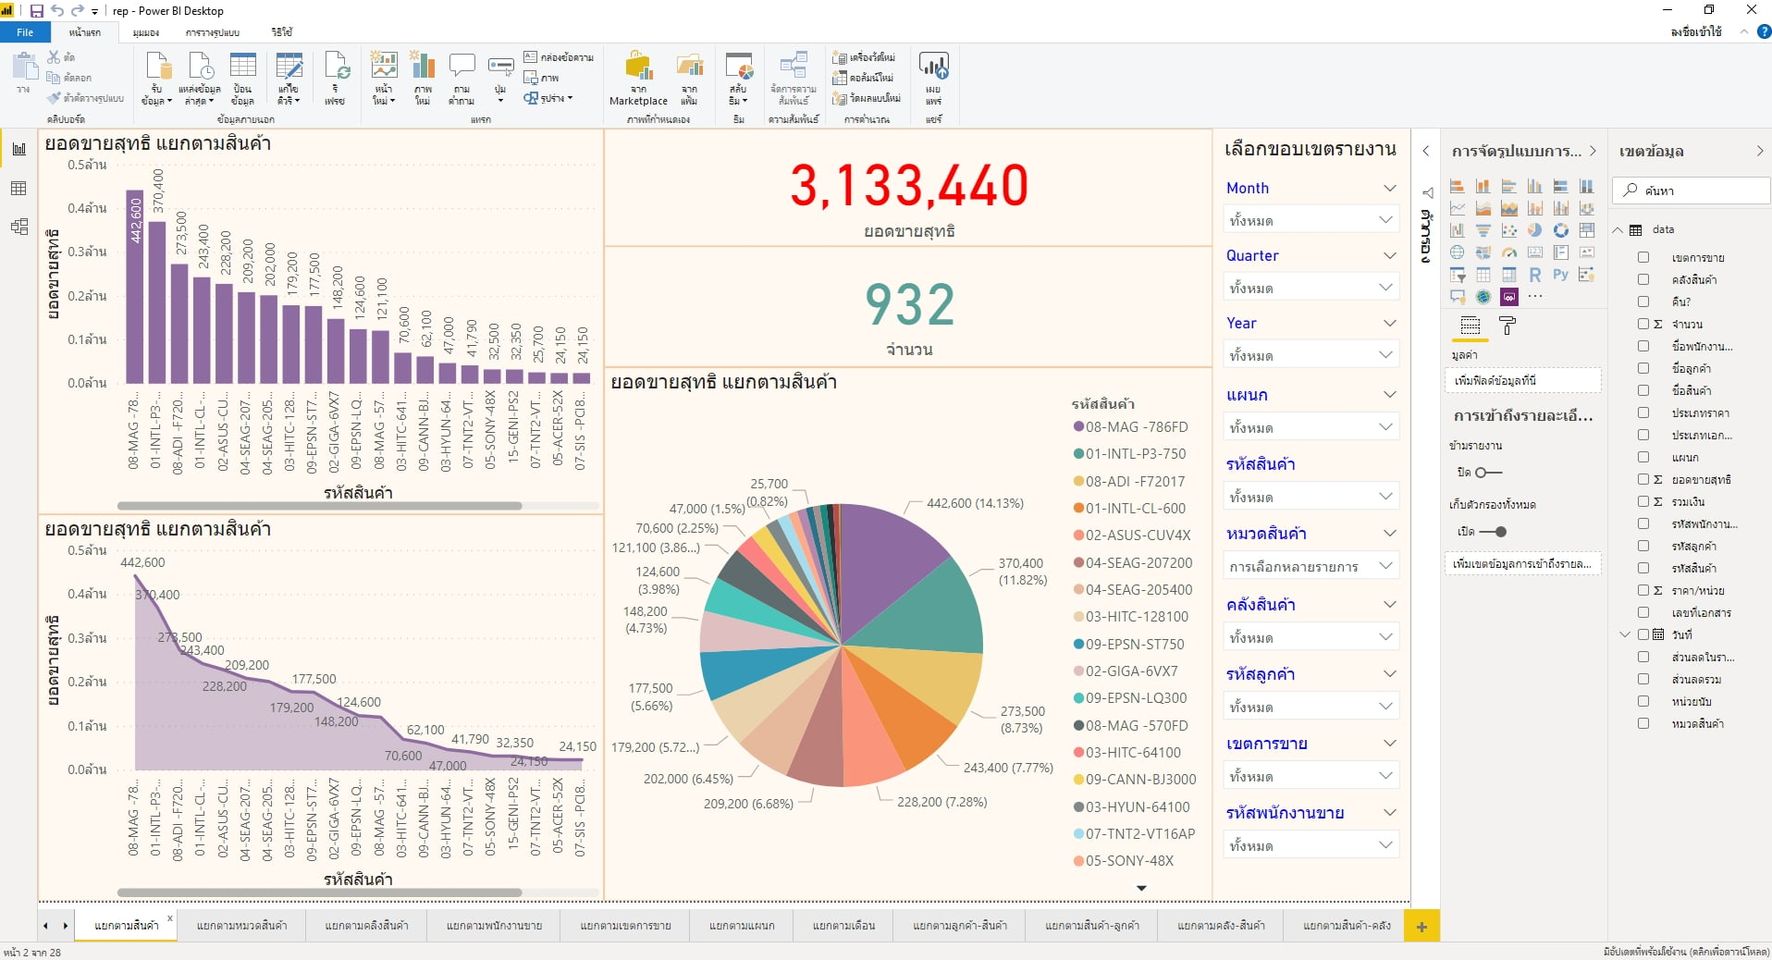The width and height of the screenshot is (1772, 960).
Task: Click the ลงชื่อเข้าใช้ sign-in link
Action: coord(1696,32)
